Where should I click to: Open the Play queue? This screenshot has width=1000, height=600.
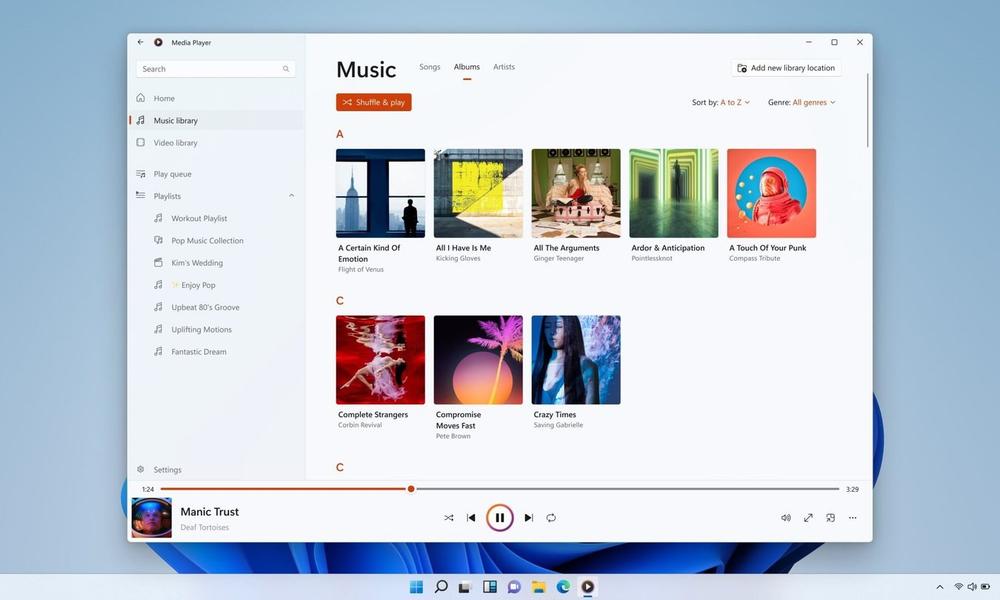(216, 174)
